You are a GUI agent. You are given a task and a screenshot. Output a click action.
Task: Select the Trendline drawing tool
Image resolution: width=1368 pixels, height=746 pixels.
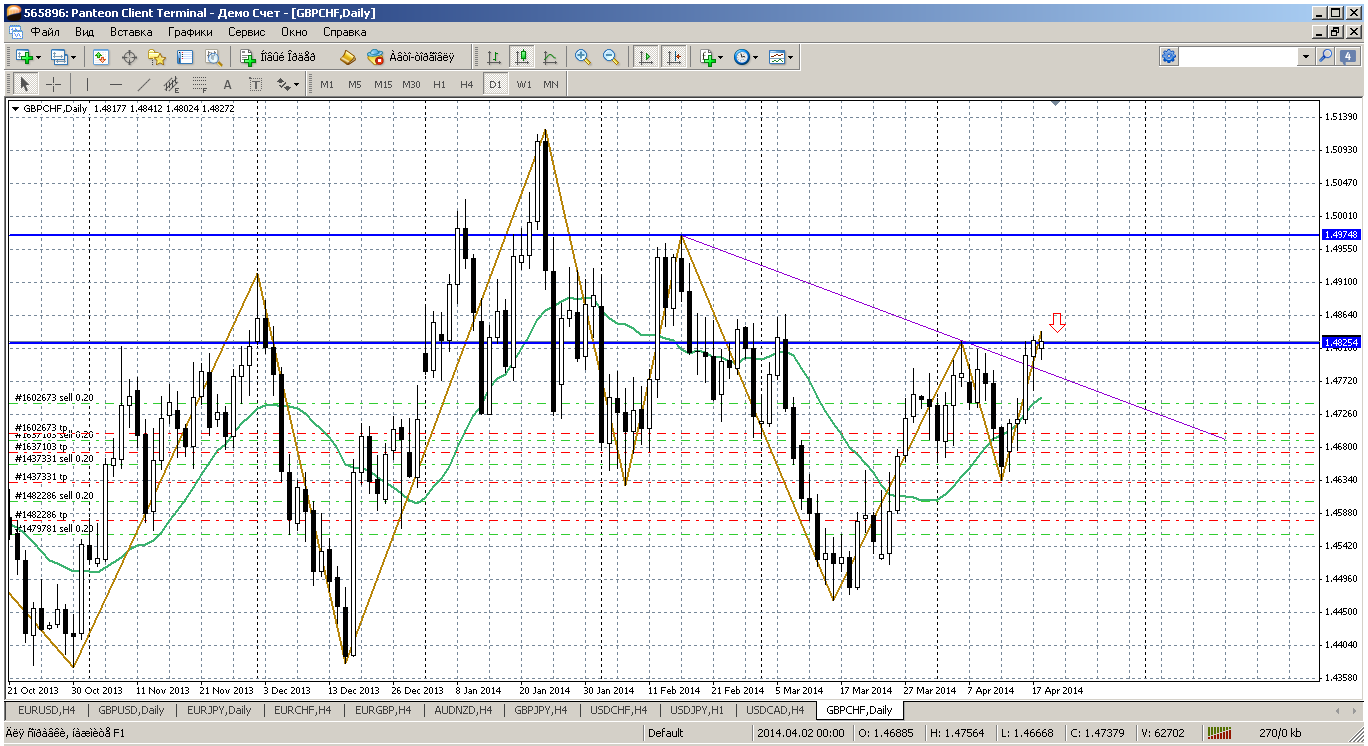coord(144,85)
